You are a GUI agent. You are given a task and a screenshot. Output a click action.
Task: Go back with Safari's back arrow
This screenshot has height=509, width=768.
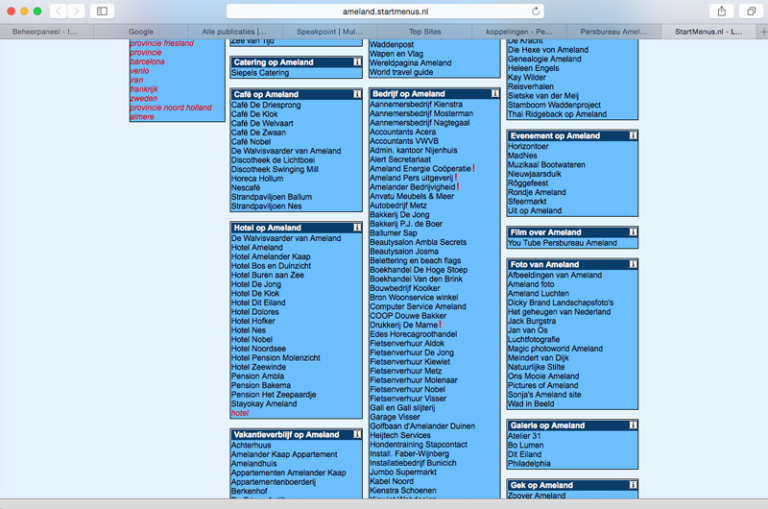coord(58,11)
